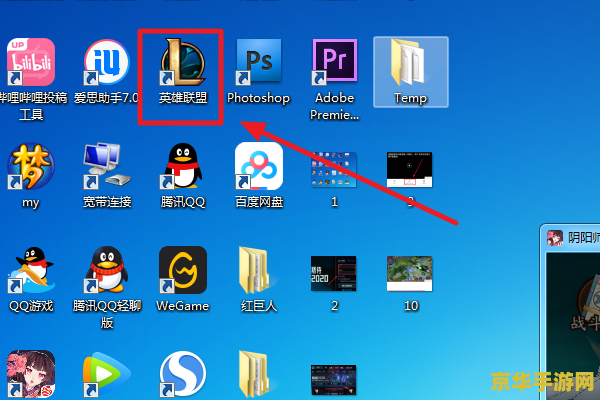Viewport: 600px width, 400px height.
Task: Click the Photoshop label text
Action: 259,98
